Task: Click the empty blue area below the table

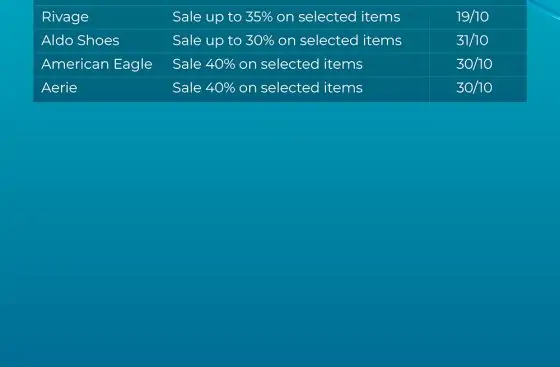Action: point(280,232)
